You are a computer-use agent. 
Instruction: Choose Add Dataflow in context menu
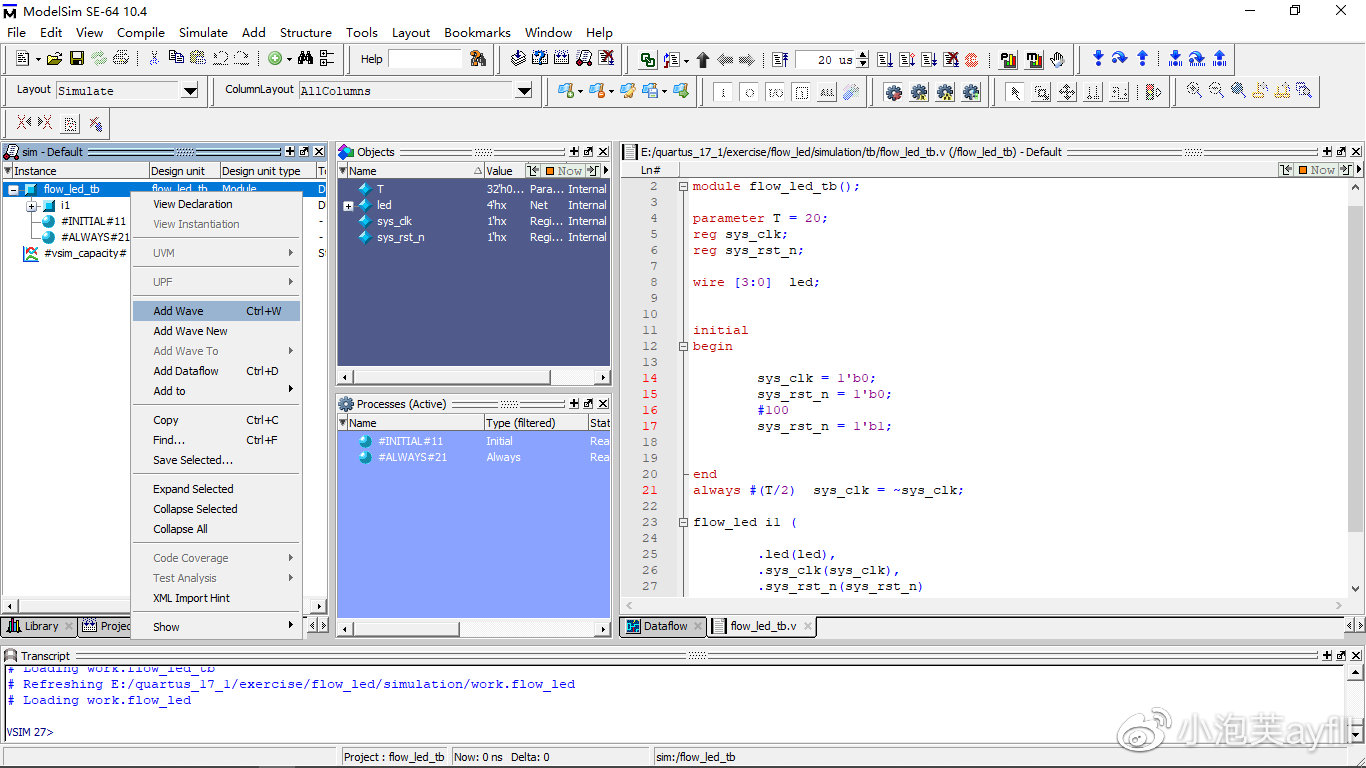pos(216,371)
